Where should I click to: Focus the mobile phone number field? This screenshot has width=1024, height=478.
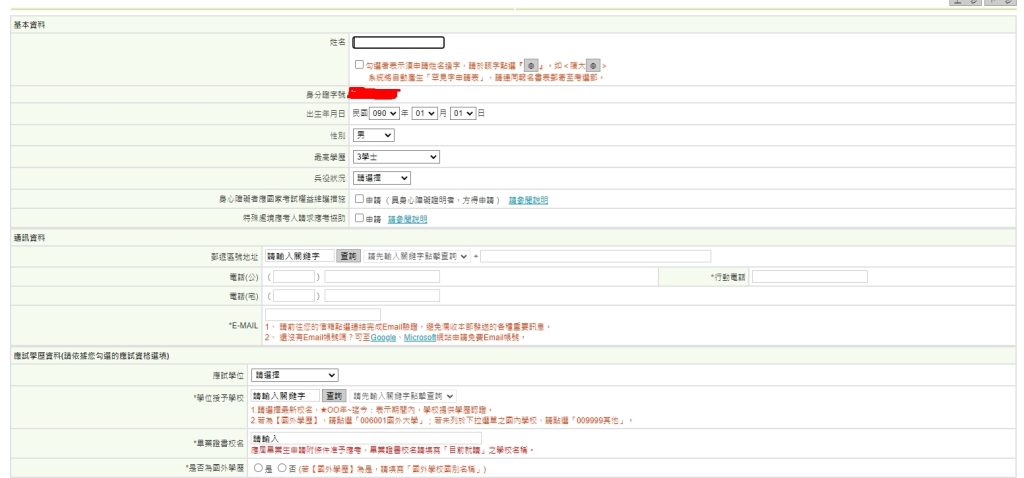(809, 276)
